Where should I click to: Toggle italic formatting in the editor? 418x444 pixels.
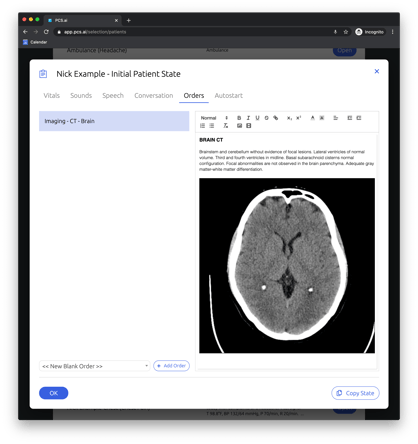coord(248,118)
